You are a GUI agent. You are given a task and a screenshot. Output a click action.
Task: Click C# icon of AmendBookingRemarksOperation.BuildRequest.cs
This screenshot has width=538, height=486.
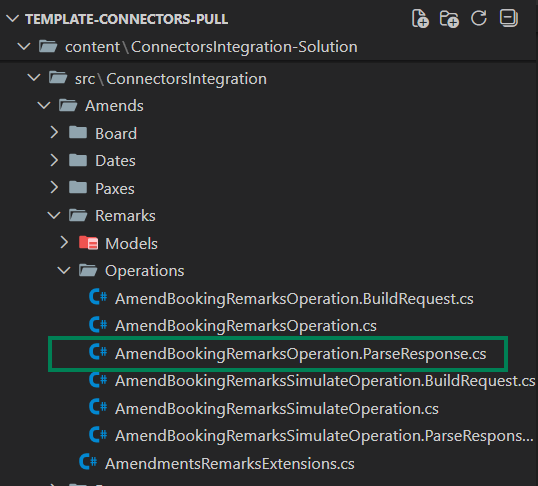pyautogui.click(x=98, y=297)
